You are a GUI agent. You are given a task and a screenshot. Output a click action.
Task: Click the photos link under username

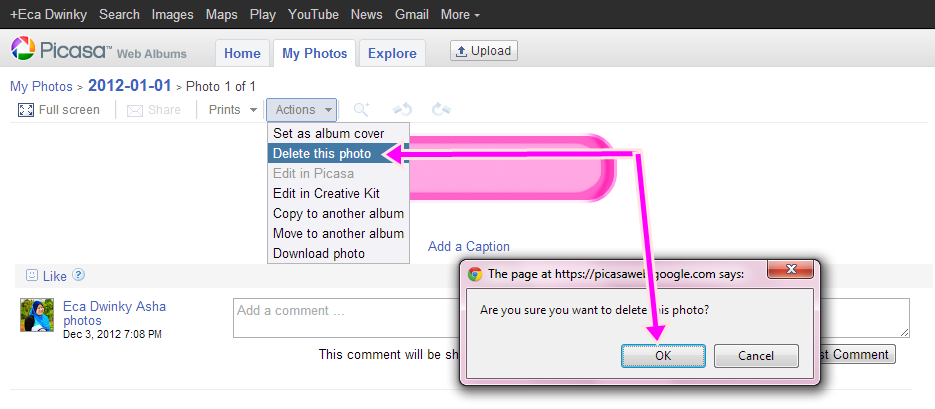click(x=82, y=320)
